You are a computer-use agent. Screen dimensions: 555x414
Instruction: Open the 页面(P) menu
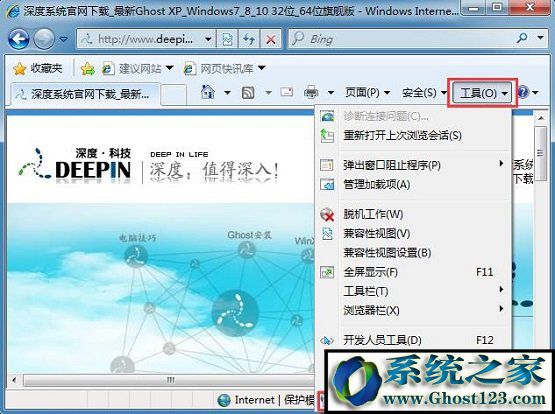[367, 93]
